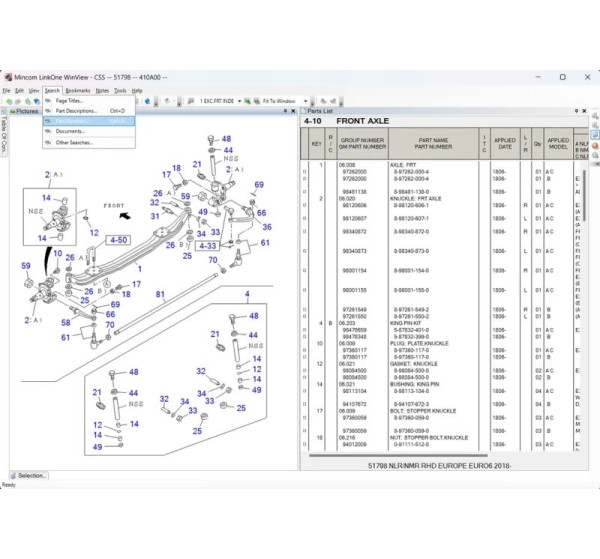This screenshot has width=600, height=559.
Task: Open the Bookmarks menu
Action: coord(77,90)
